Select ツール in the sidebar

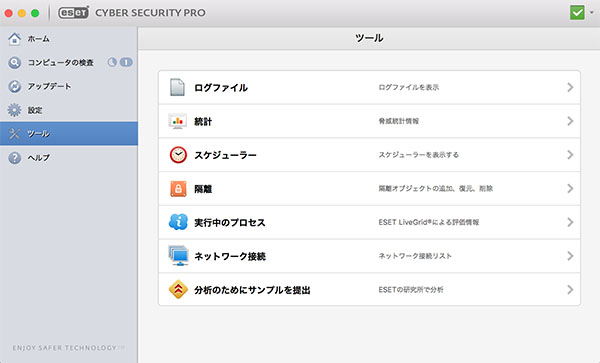click(x=69, y=133)
